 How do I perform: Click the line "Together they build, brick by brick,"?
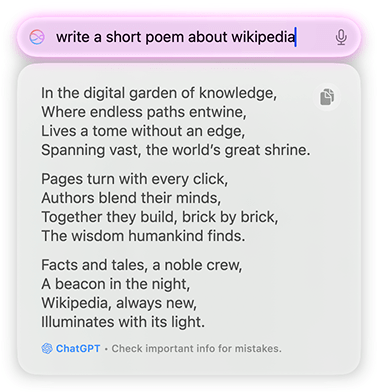coord(160,217)
